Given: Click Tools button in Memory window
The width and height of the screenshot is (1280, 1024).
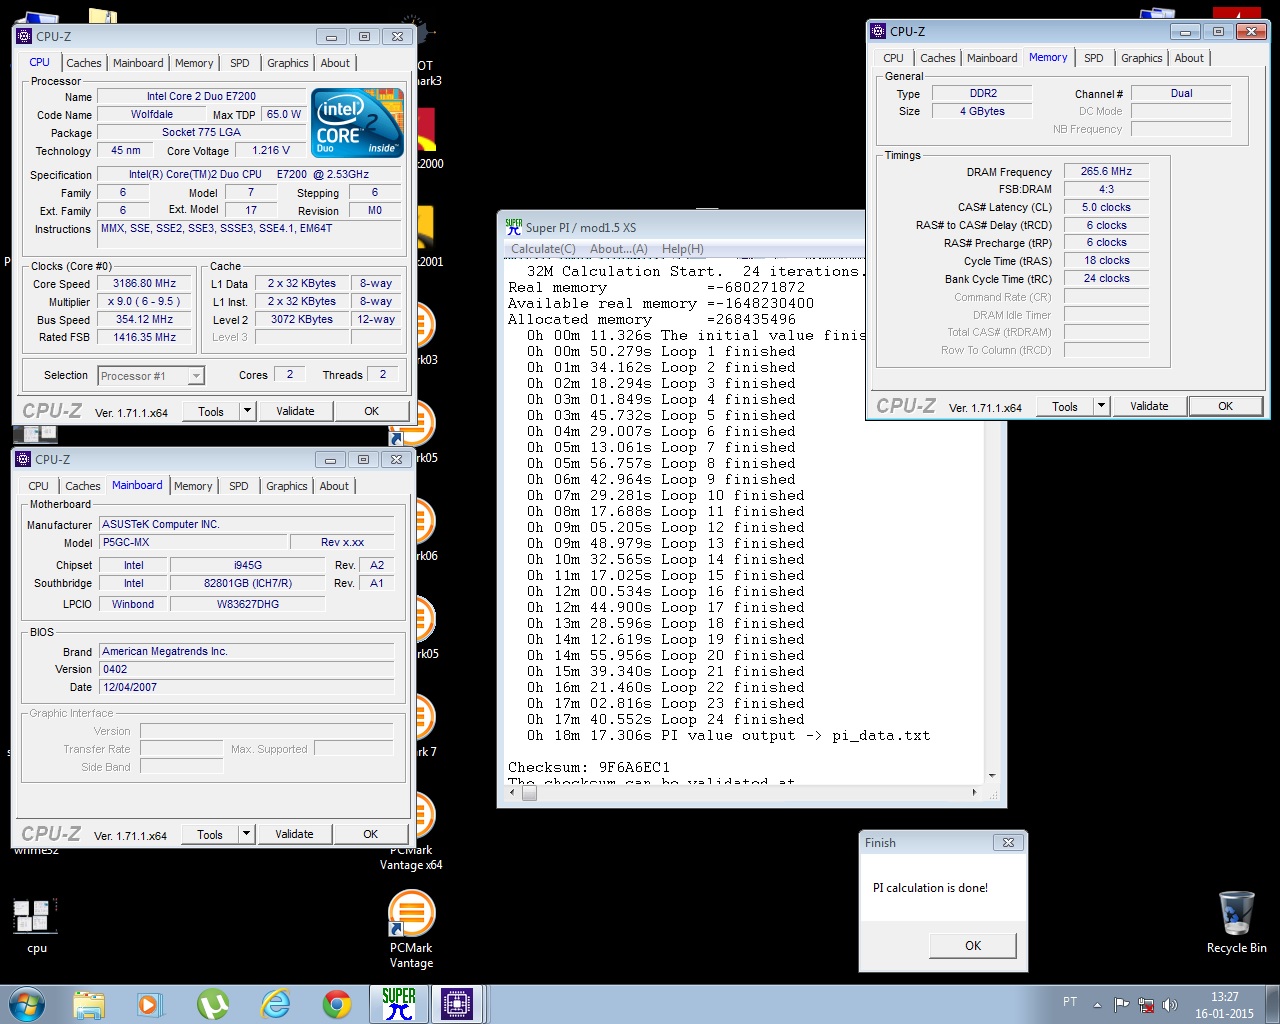Looking at the screenshot, I should [1065, 406].
